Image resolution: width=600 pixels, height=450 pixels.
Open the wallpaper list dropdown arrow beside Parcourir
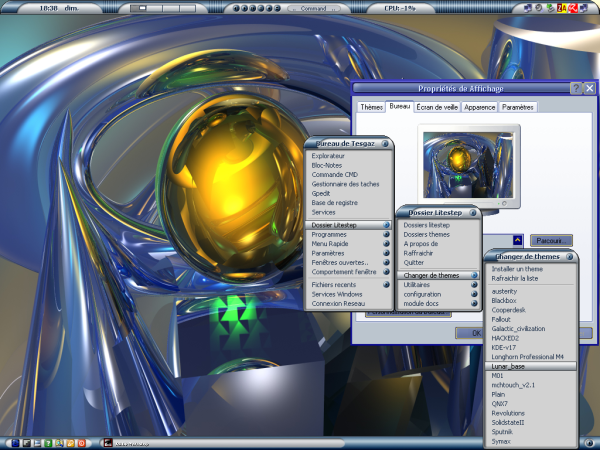pos(517,240)
